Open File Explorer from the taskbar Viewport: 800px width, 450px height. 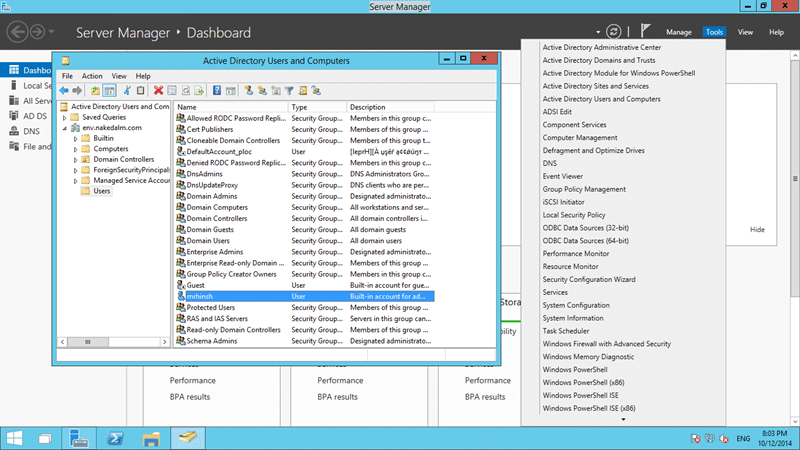click(x=152, y=438)
